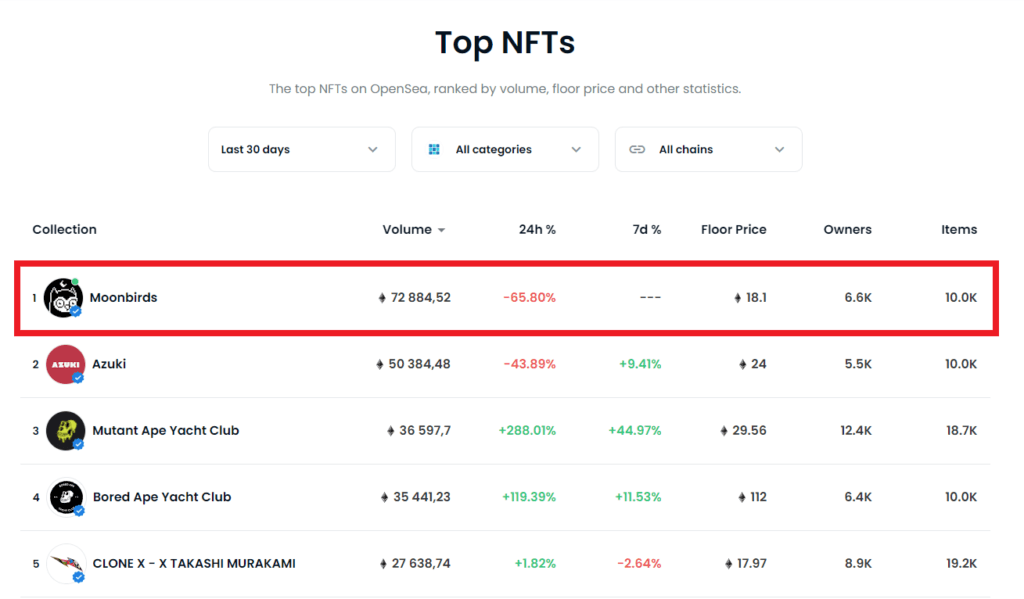
Task: Open the Azuki collection name link
Action: 109,364
